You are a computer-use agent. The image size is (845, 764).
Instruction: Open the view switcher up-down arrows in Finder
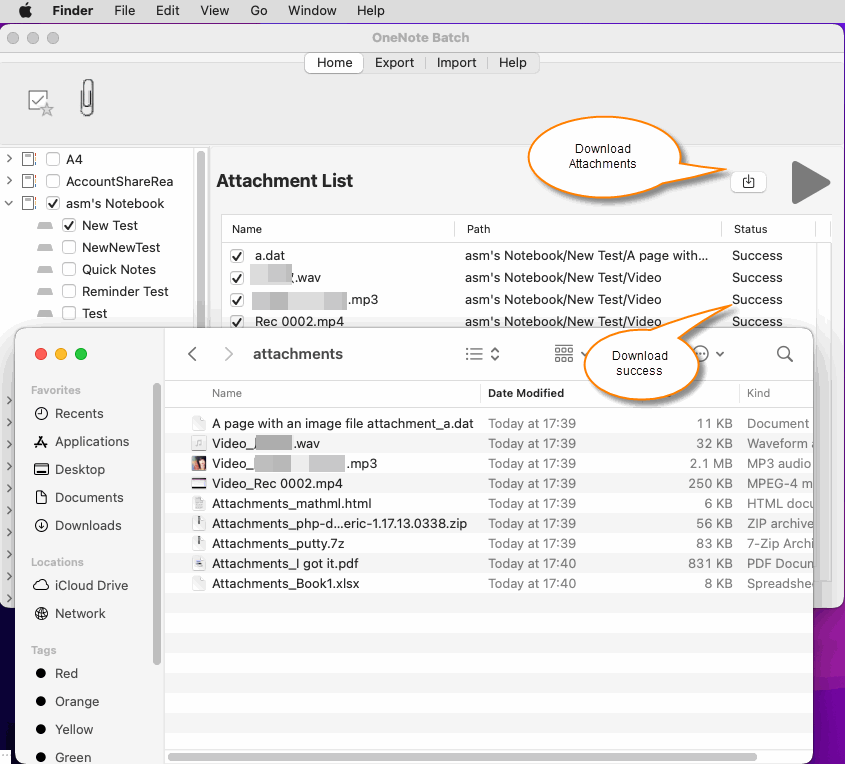point(495,354)
